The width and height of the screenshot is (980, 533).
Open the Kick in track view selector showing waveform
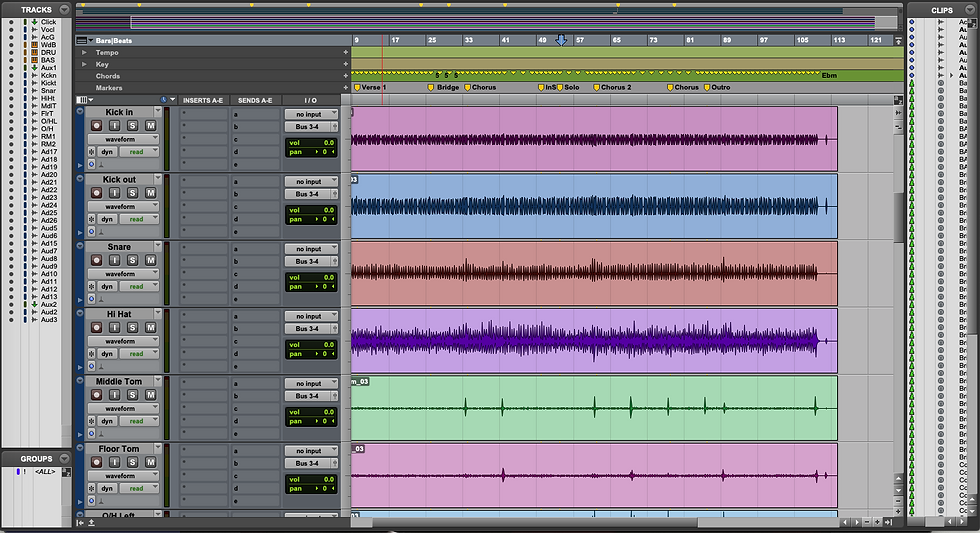coord(123,139)
